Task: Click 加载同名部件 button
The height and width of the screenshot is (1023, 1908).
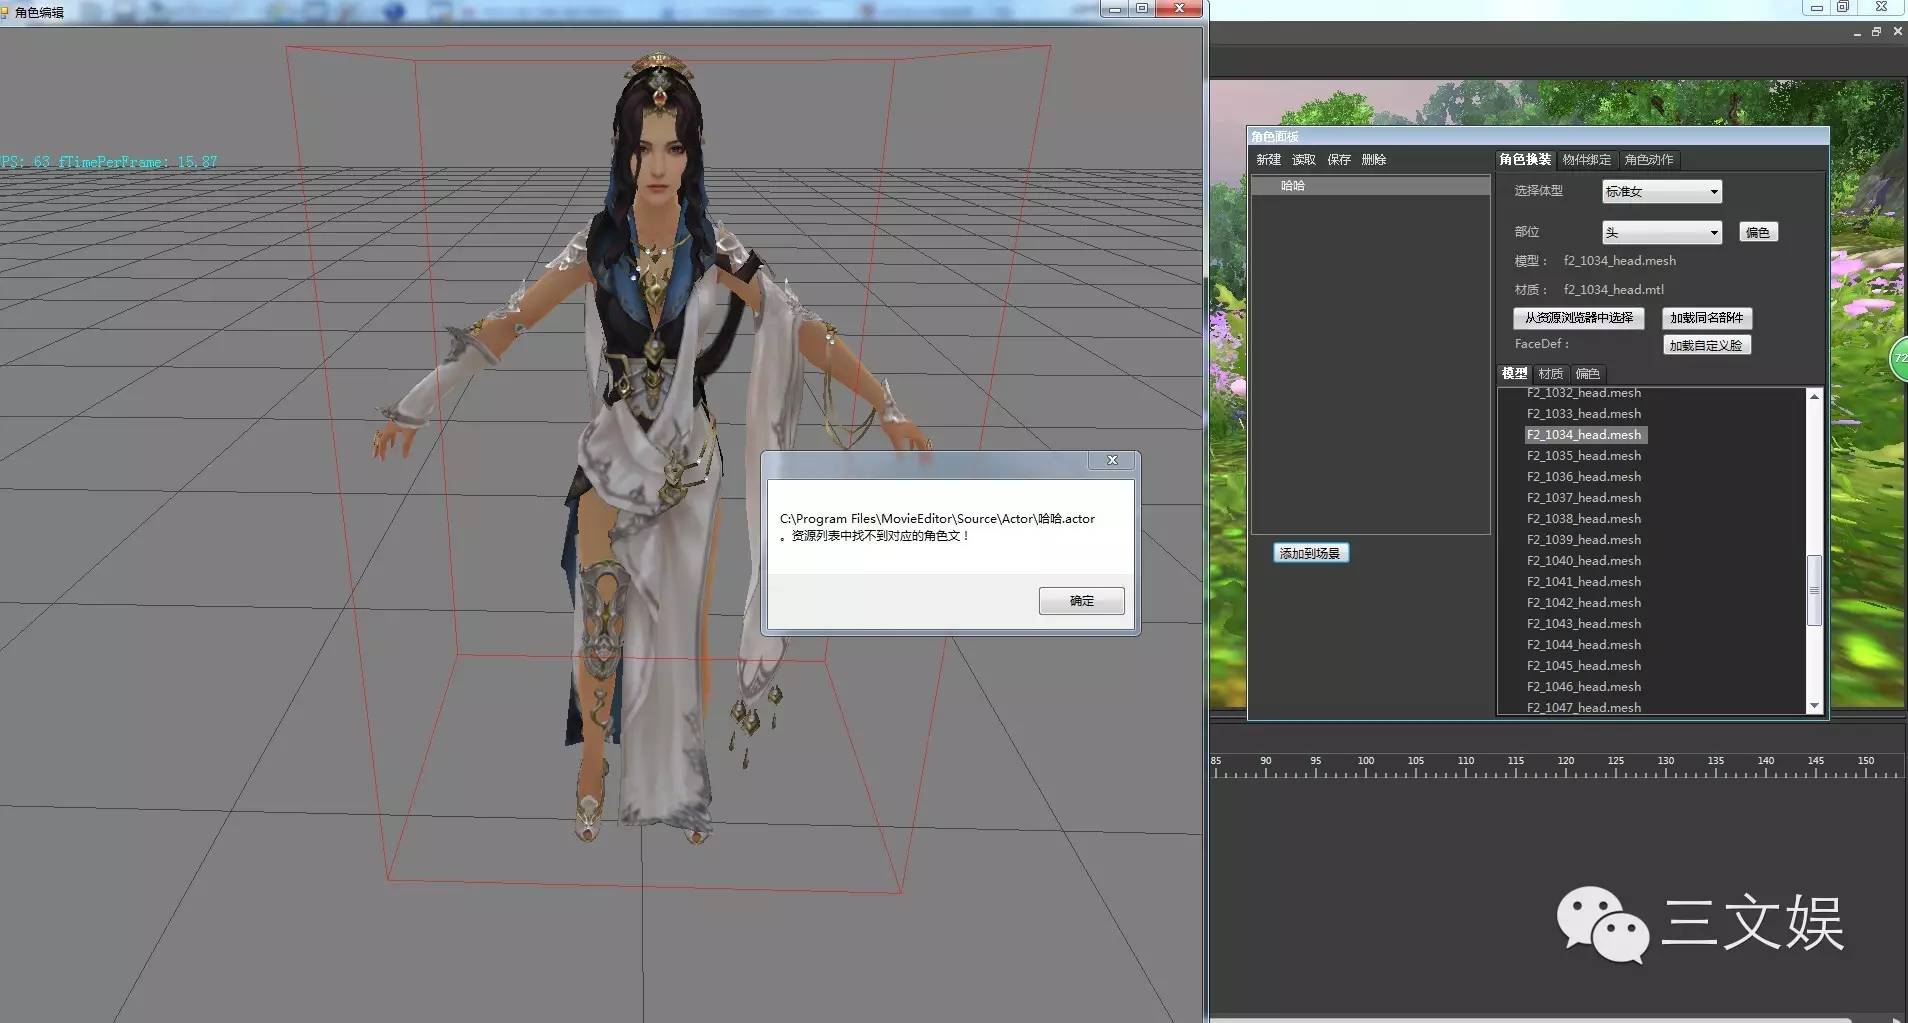Action: click(x=1706, y=318)
